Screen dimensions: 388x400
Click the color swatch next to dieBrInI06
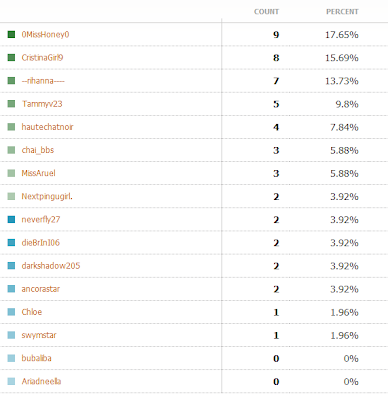tap(11, 242)
